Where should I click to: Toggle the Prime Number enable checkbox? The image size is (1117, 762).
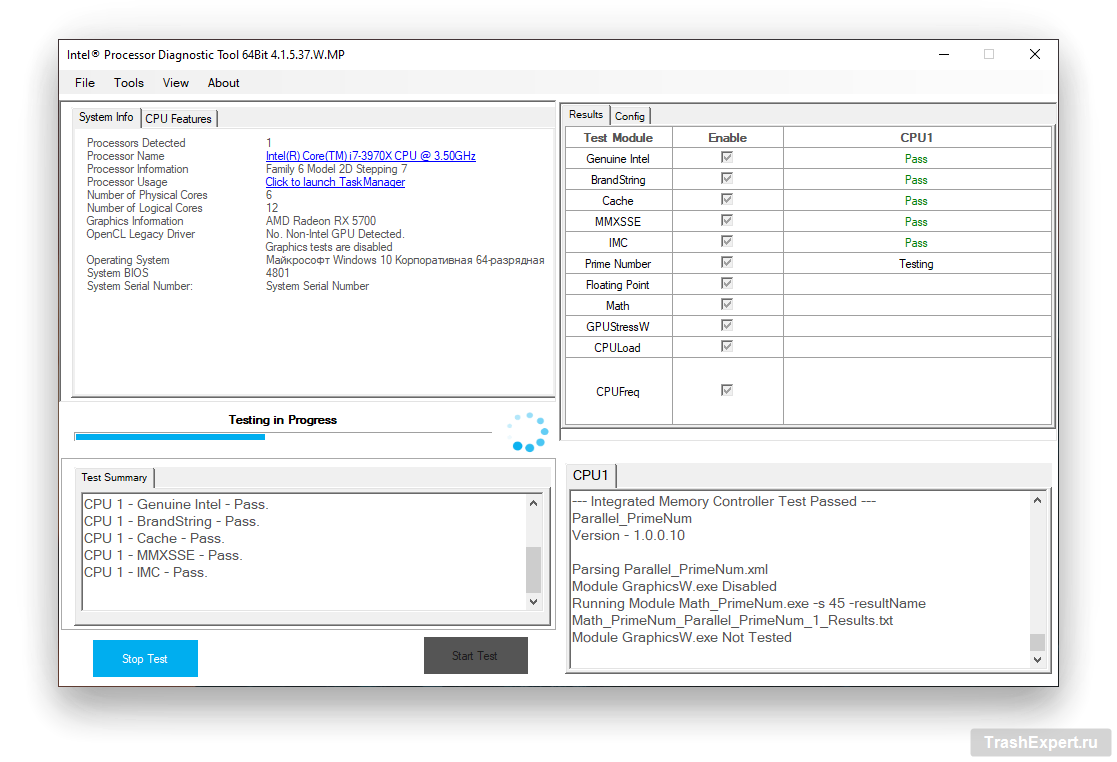tap(727, 263)
